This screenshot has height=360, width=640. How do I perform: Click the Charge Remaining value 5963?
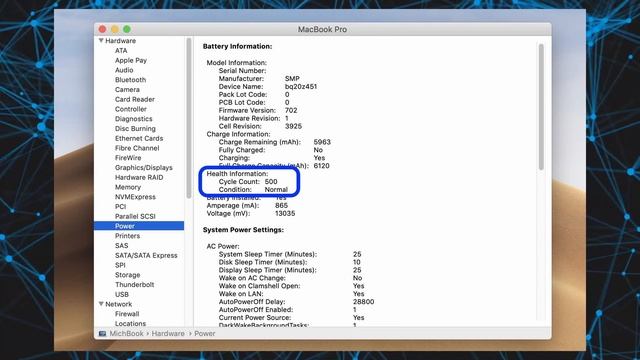322,142
